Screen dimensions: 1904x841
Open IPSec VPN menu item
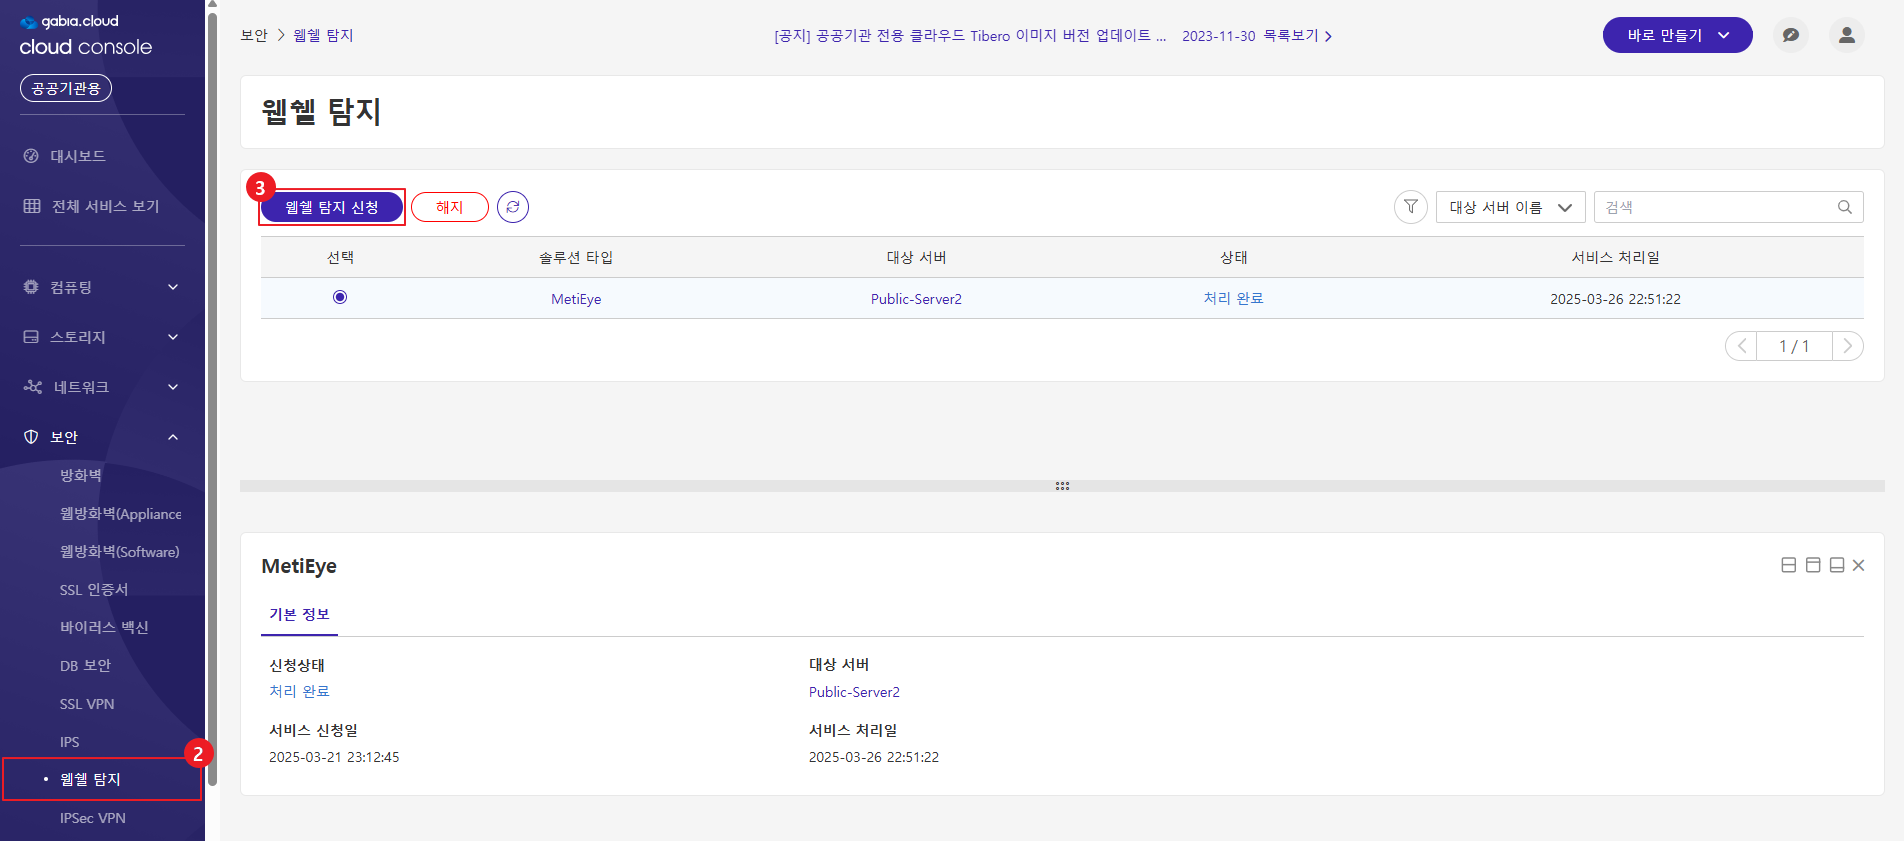click(x=93, y=818)
